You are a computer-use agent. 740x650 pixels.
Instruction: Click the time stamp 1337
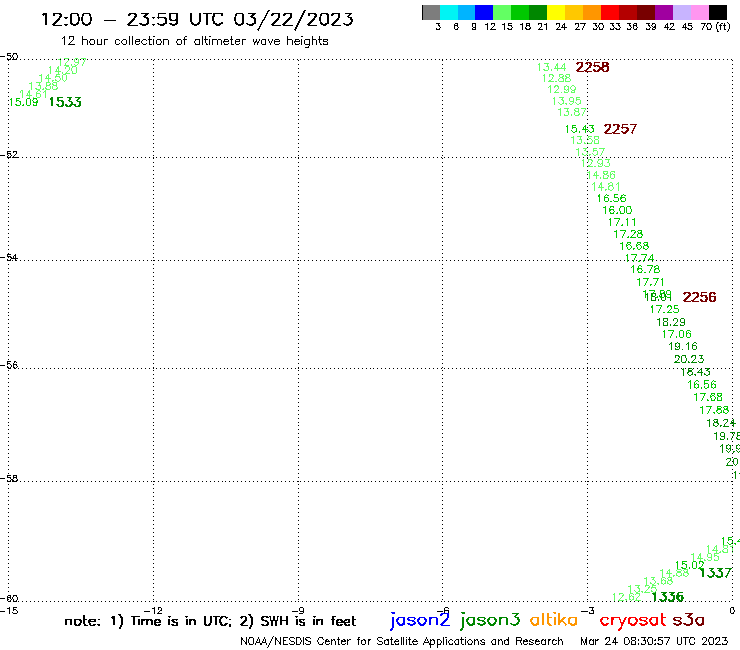point(715,573)
